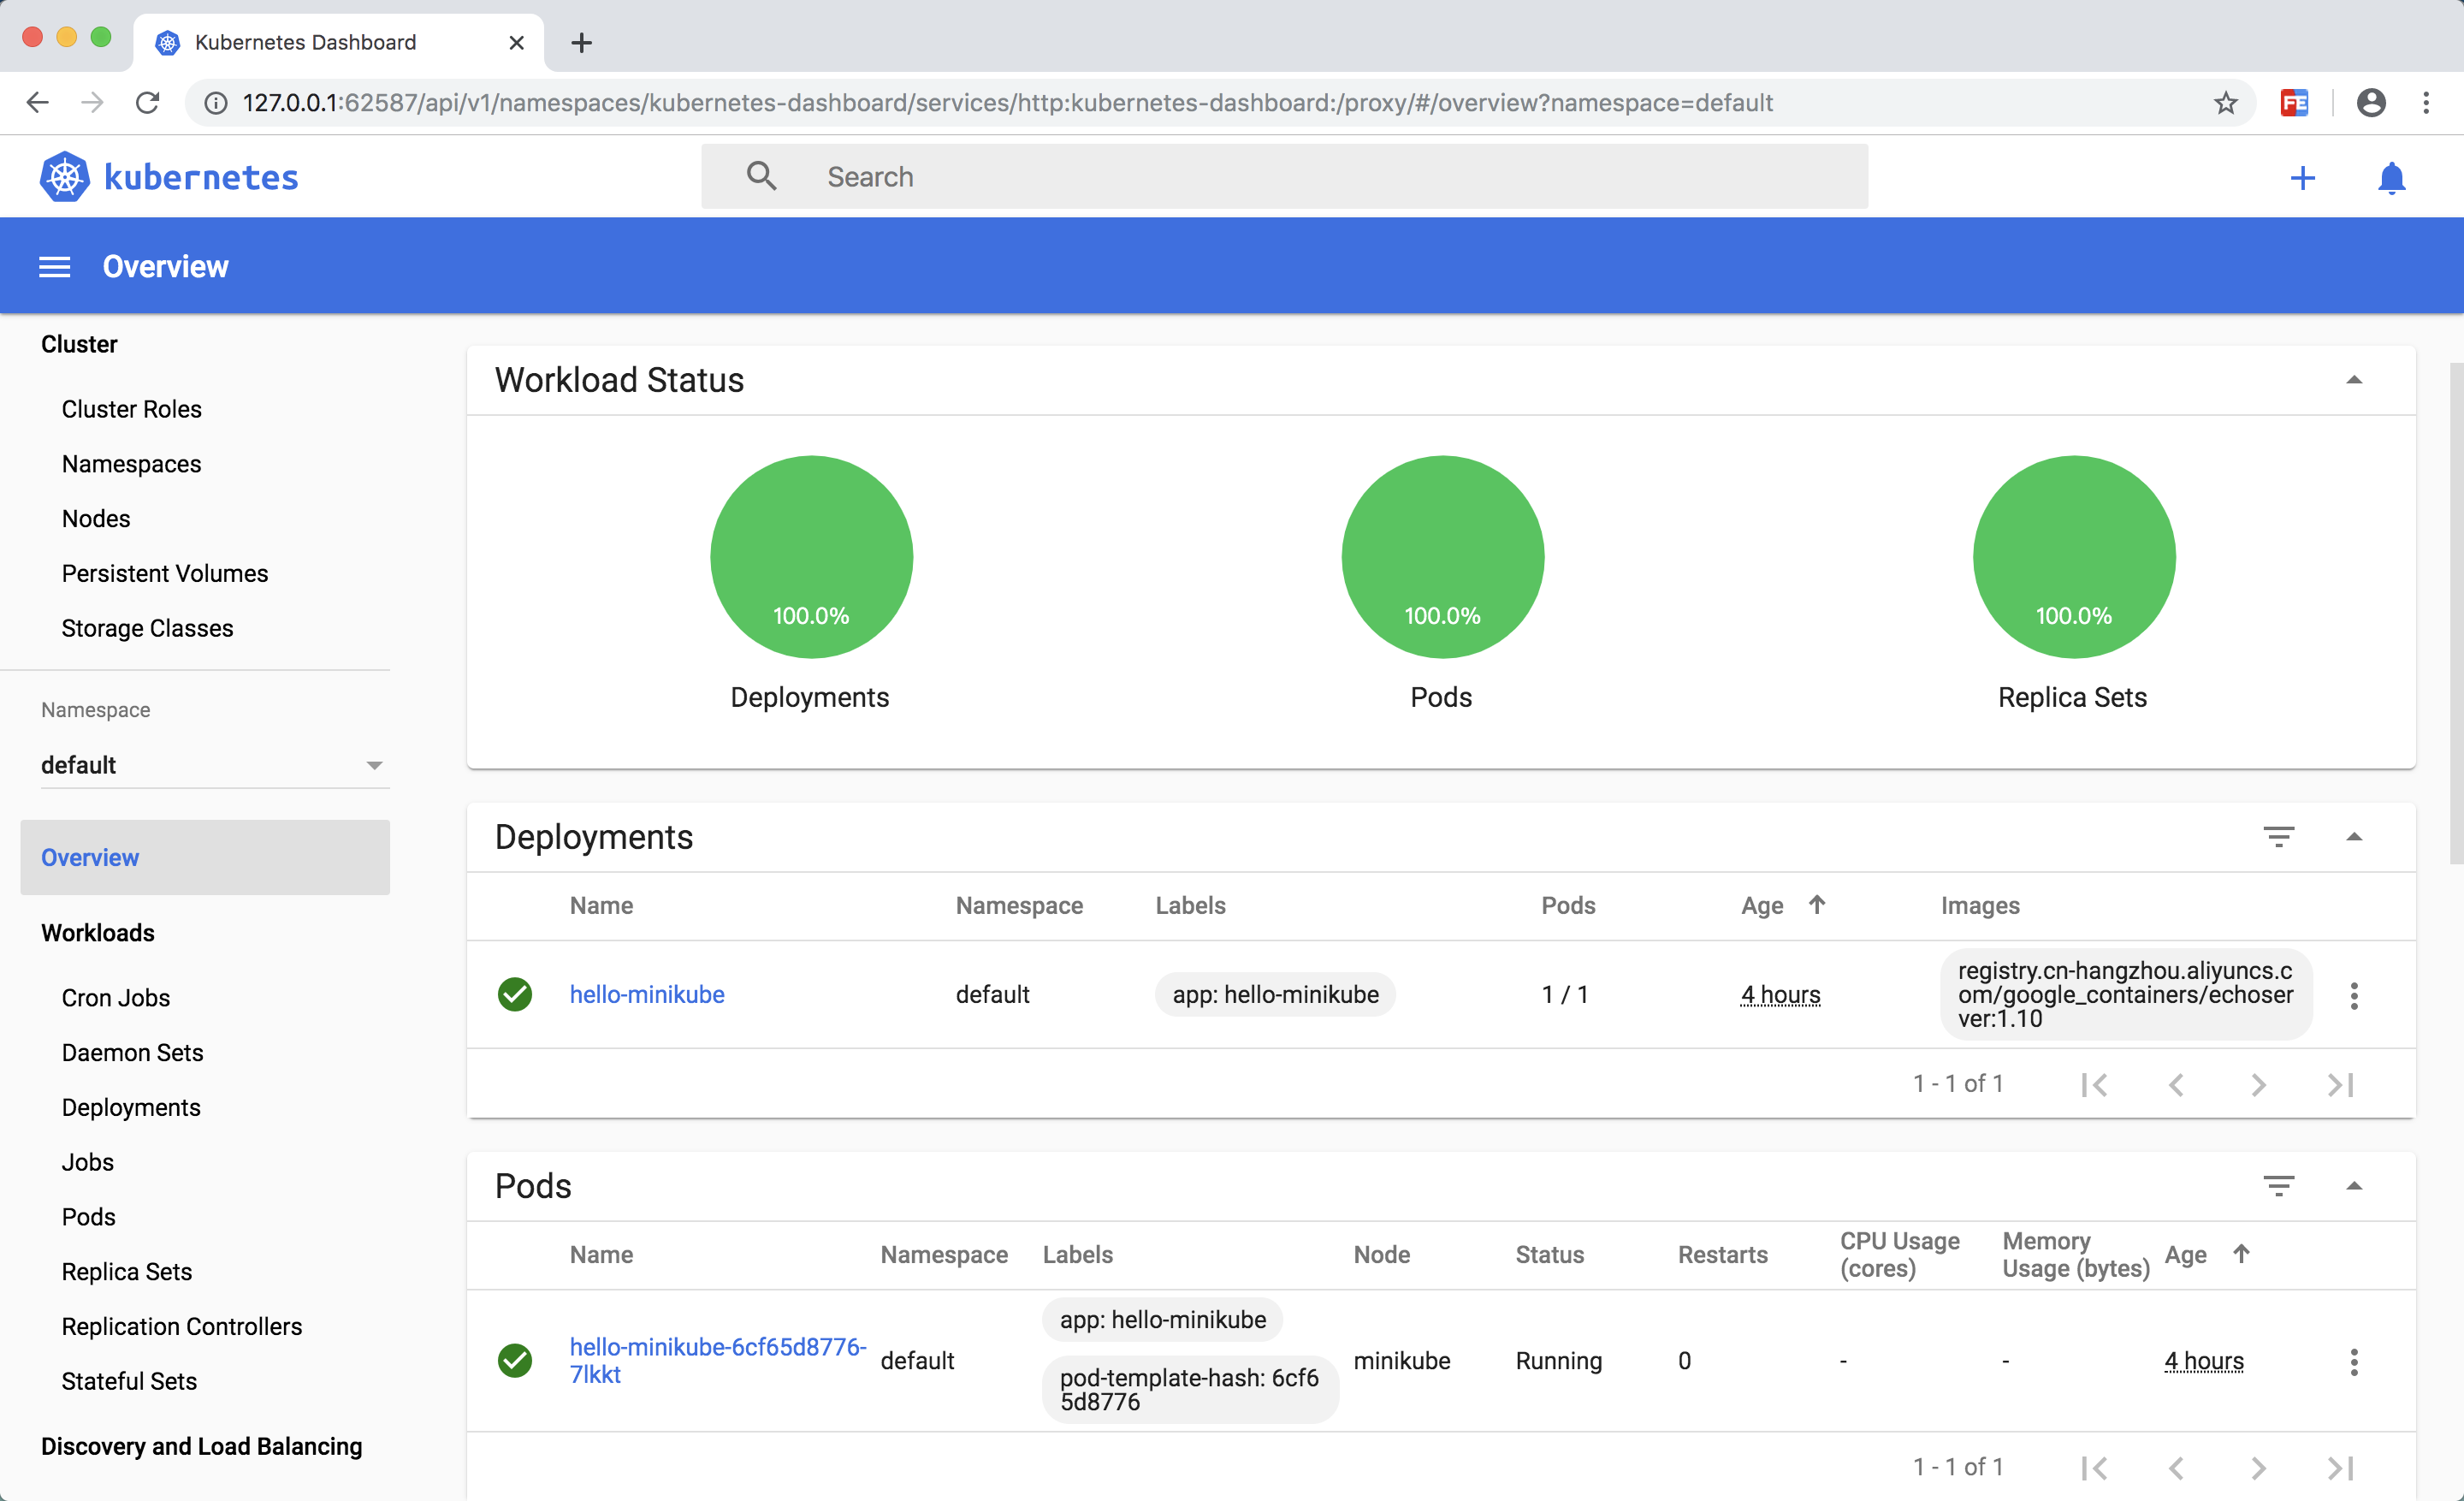Open the notifications bell icon
The height and width of the screenshot is (1501, 2464).
point(2391,178)
